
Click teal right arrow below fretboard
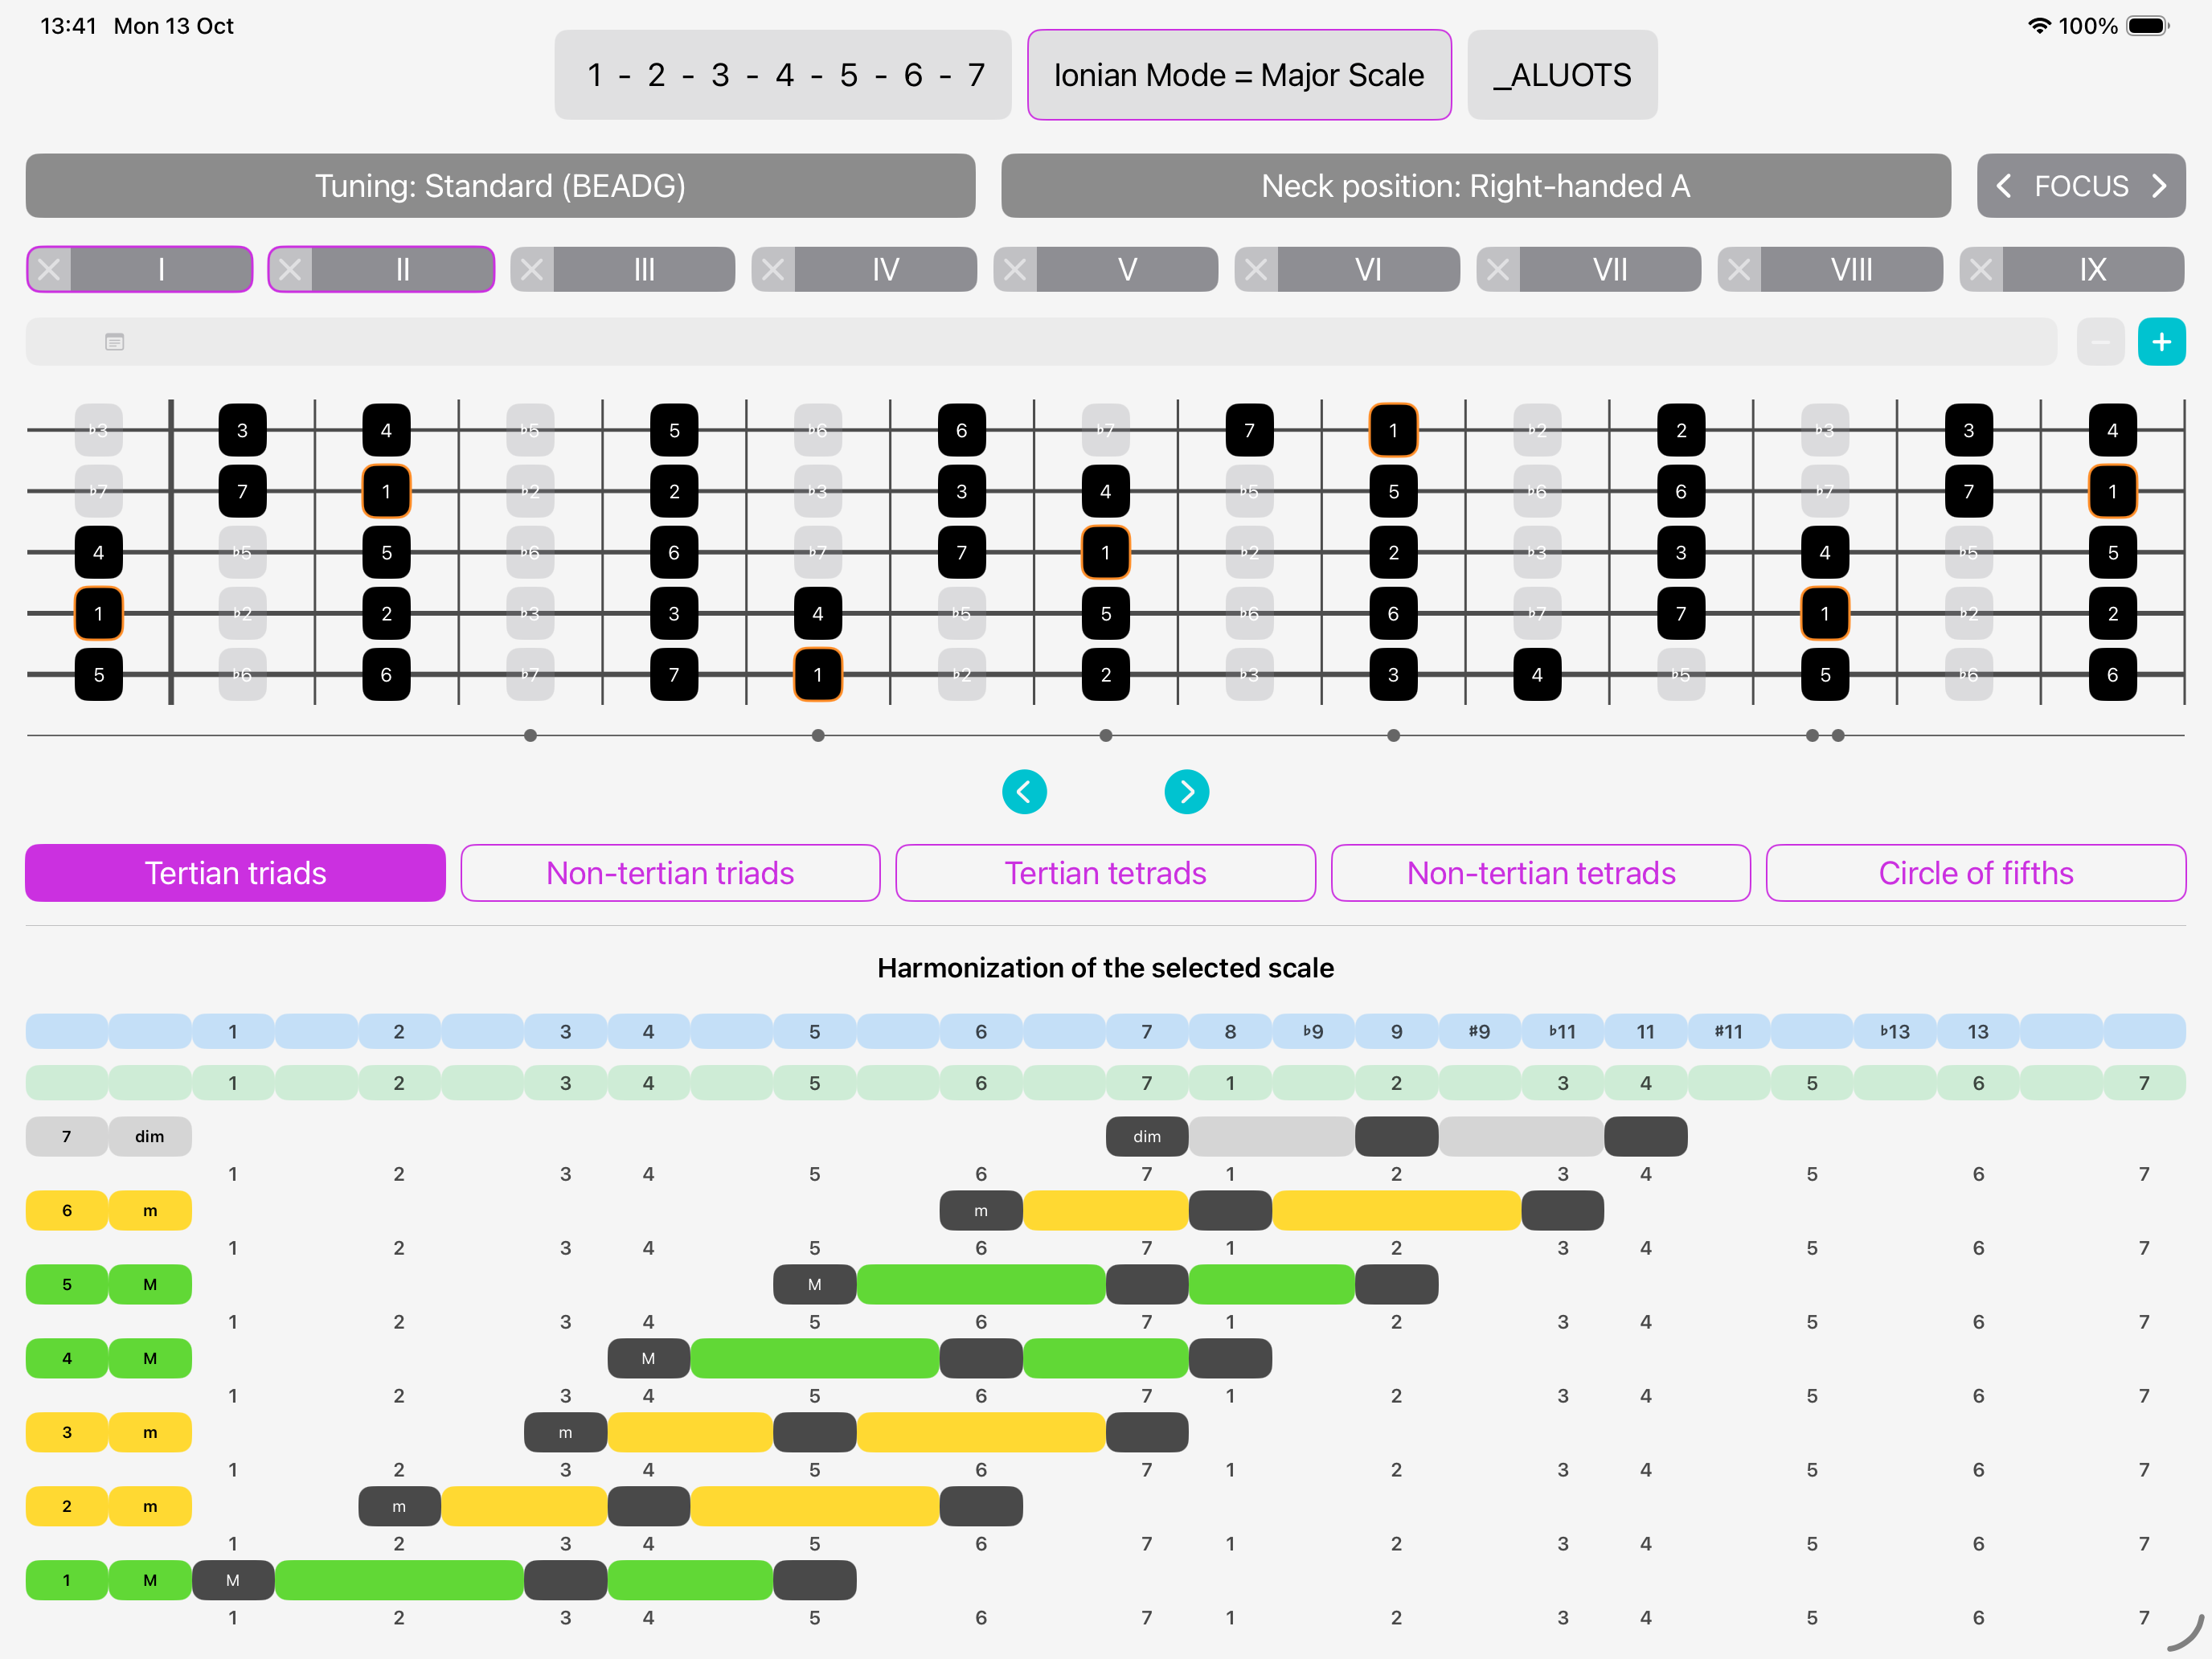click(1186, 792)
